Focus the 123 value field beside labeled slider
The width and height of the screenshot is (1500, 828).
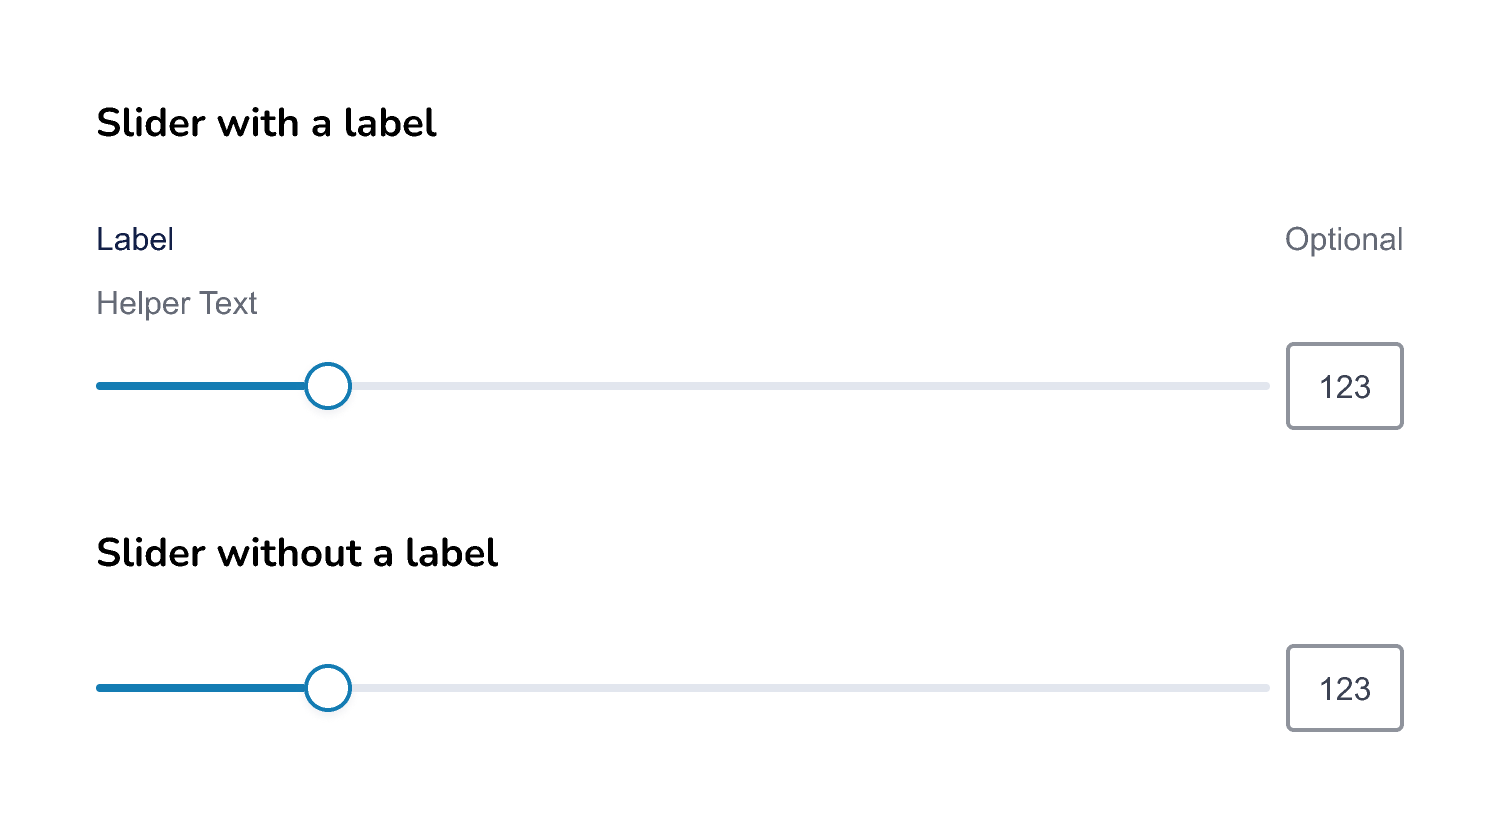coord(1344,386)
